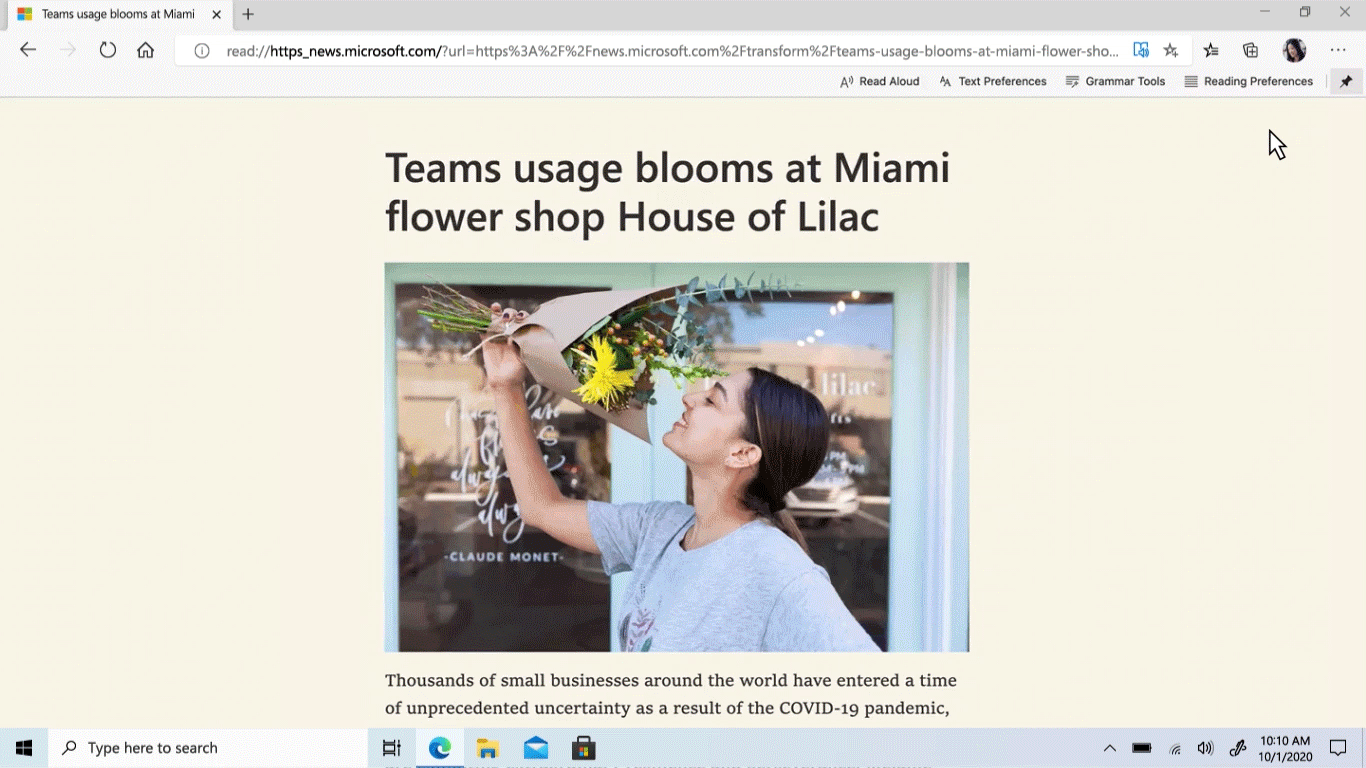Open the browser Settings and more menu
This screenshot has width=1366, height=768.
click(1337, 49)
